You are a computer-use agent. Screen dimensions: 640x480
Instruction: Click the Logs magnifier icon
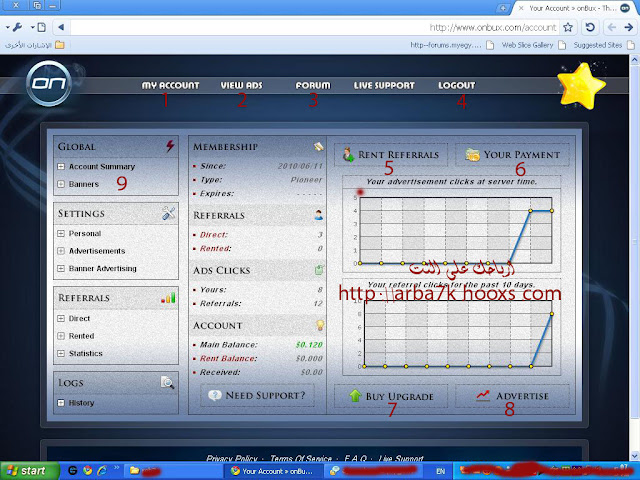click(x=167, y=382)
